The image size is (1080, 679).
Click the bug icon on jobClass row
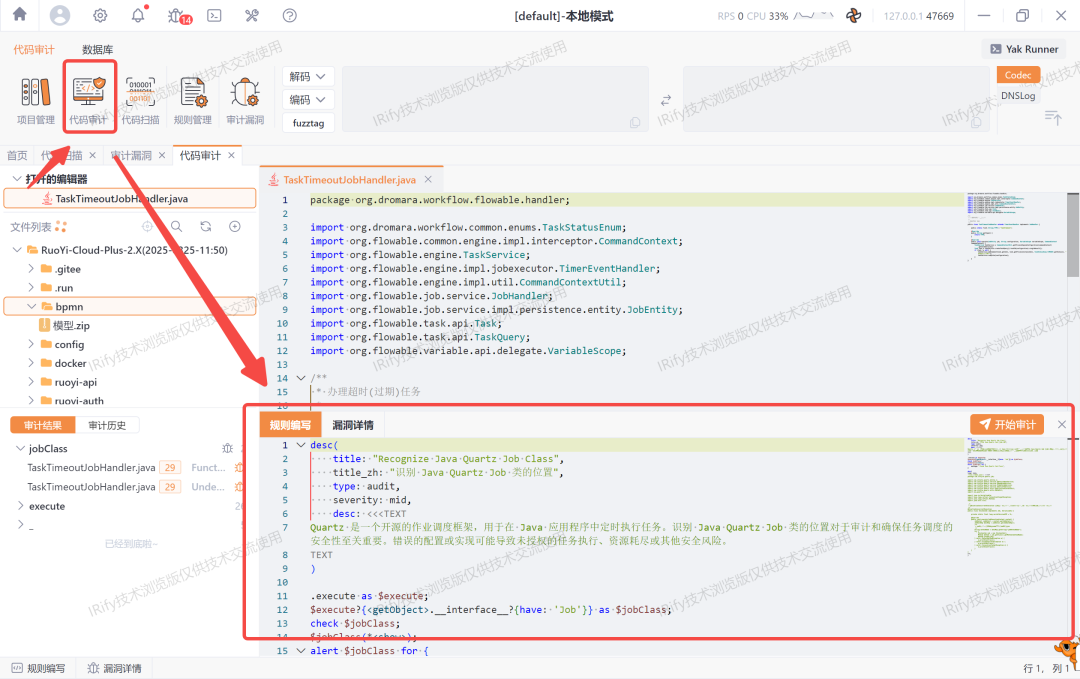(x=228, y=448)
